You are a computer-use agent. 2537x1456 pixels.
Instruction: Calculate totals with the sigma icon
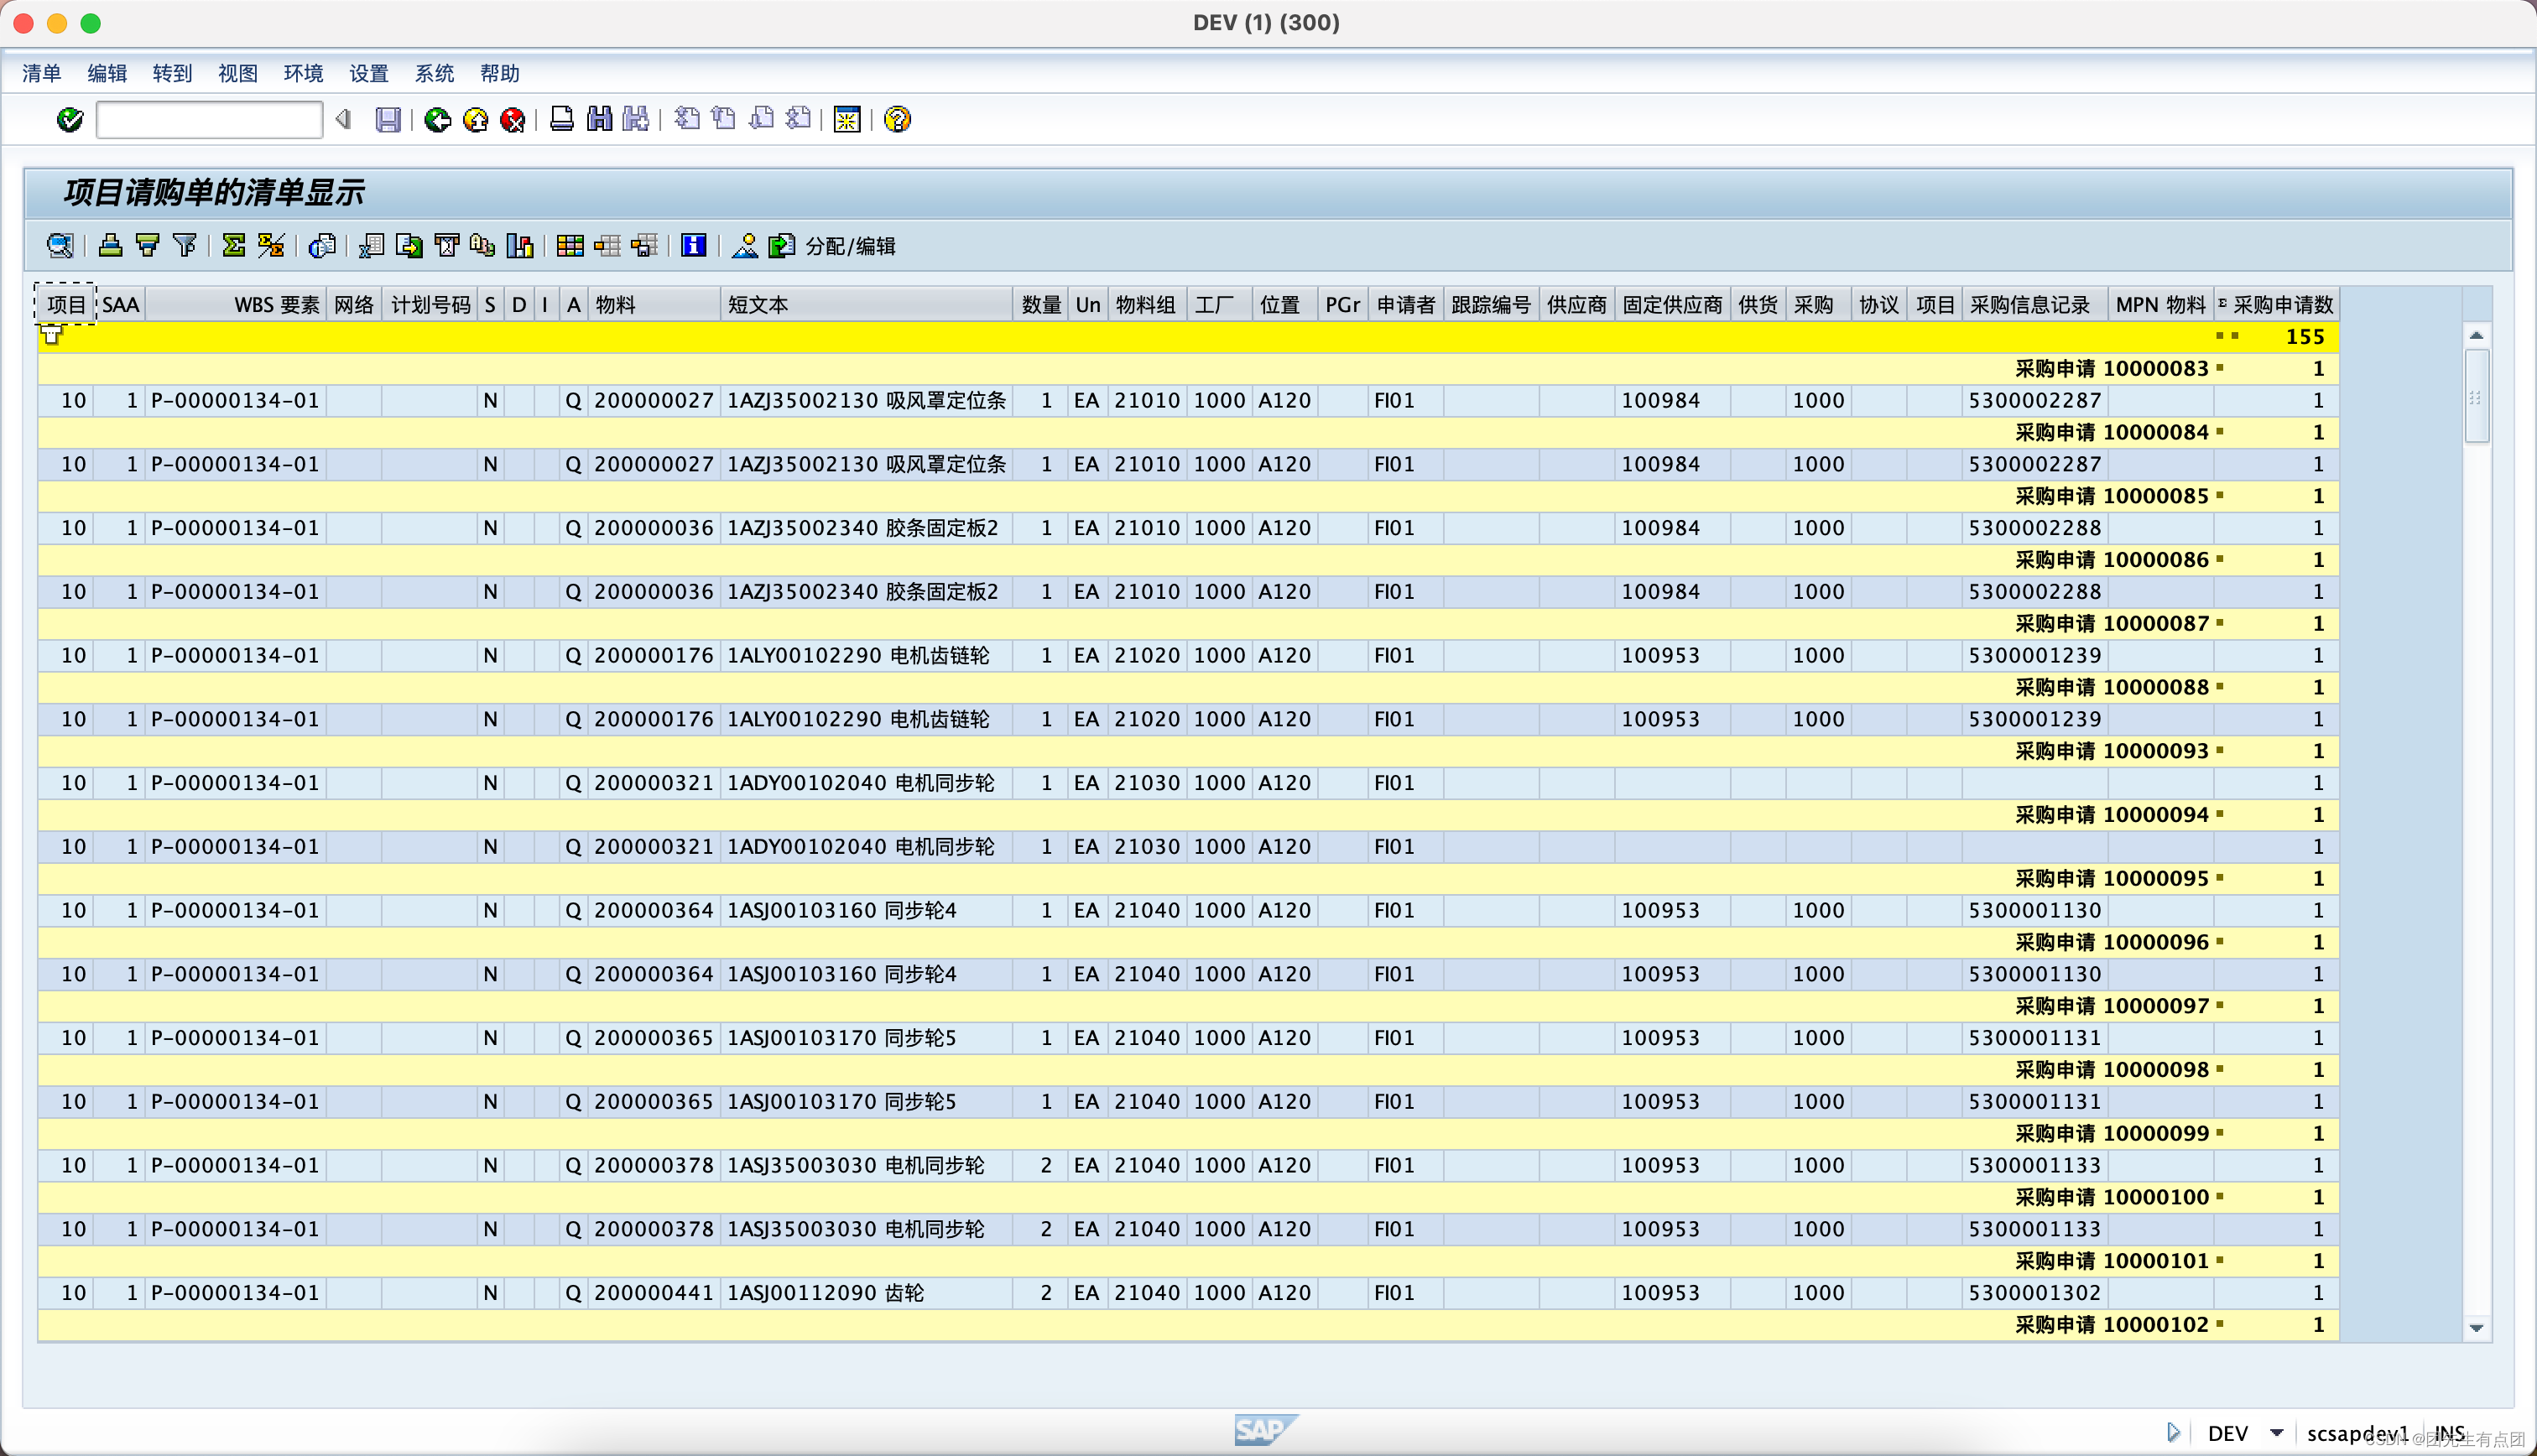[x=233, y=245]
